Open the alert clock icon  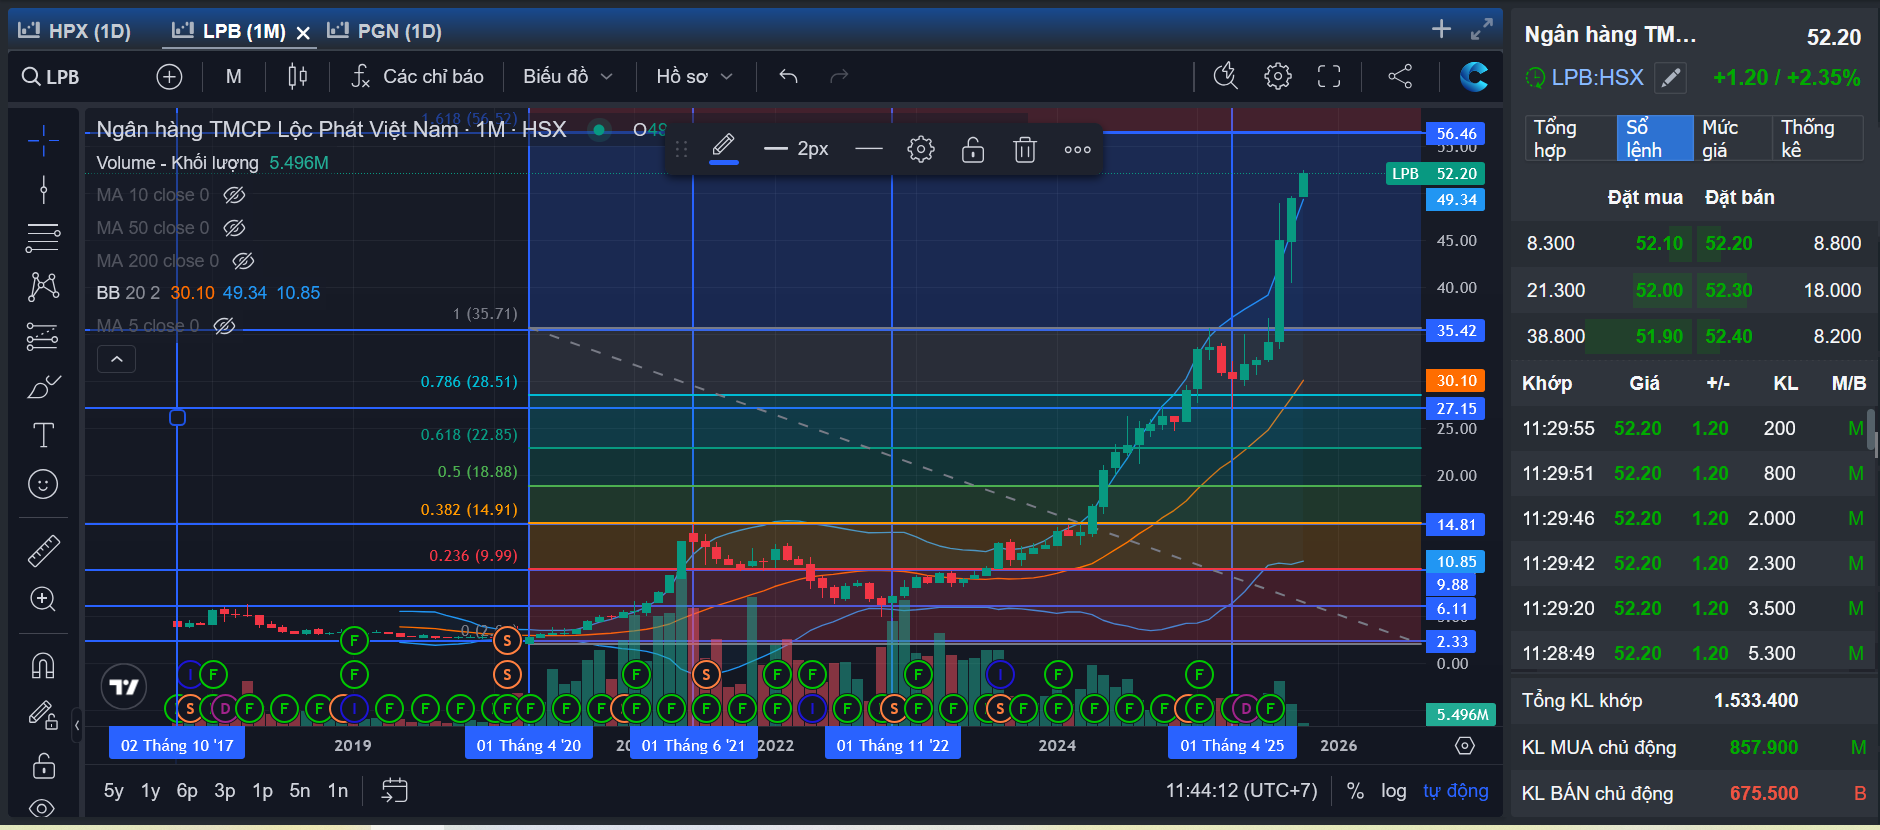point(1225,77)
